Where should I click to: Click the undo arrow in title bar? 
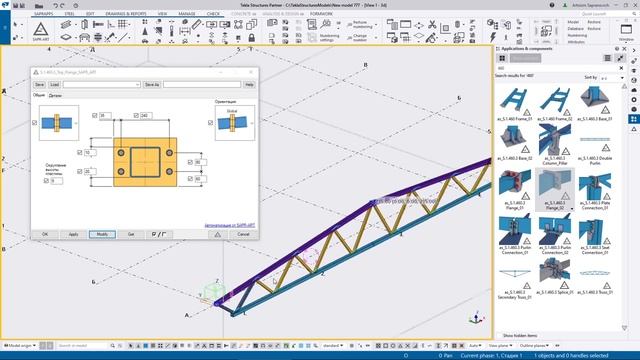point(55,6)
